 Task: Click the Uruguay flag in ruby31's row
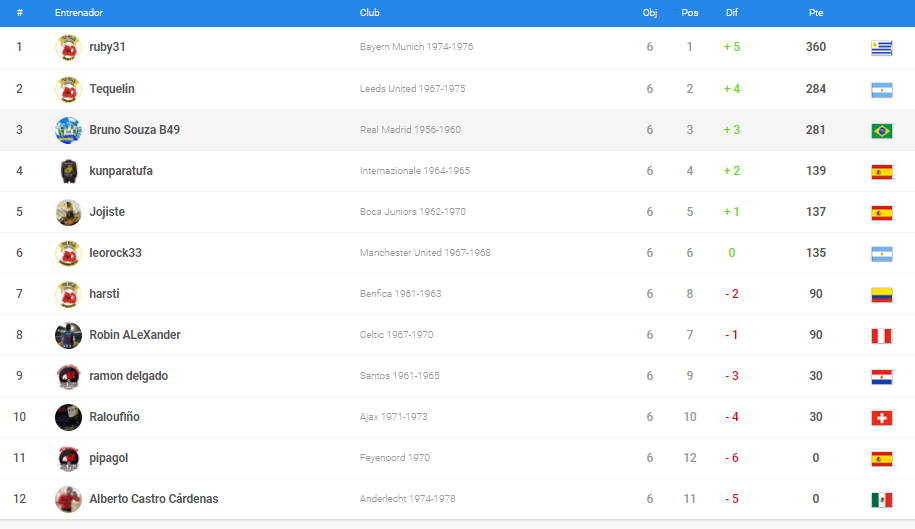point(881,48)
